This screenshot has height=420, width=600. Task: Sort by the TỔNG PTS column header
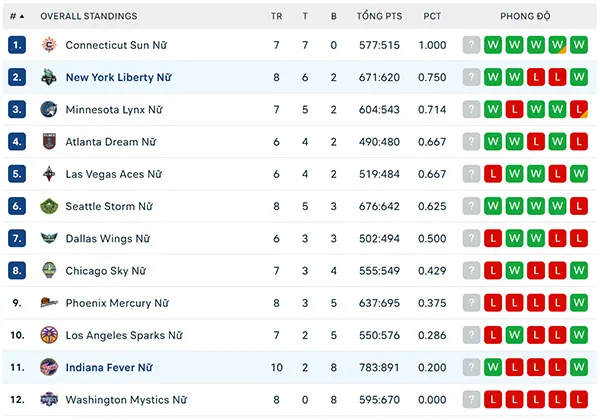pyautogui.click(x=379, y=16)
